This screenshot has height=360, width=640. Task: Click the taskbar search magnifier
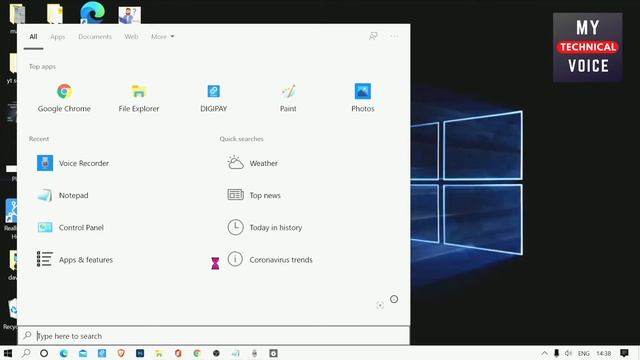coord(26,353)
